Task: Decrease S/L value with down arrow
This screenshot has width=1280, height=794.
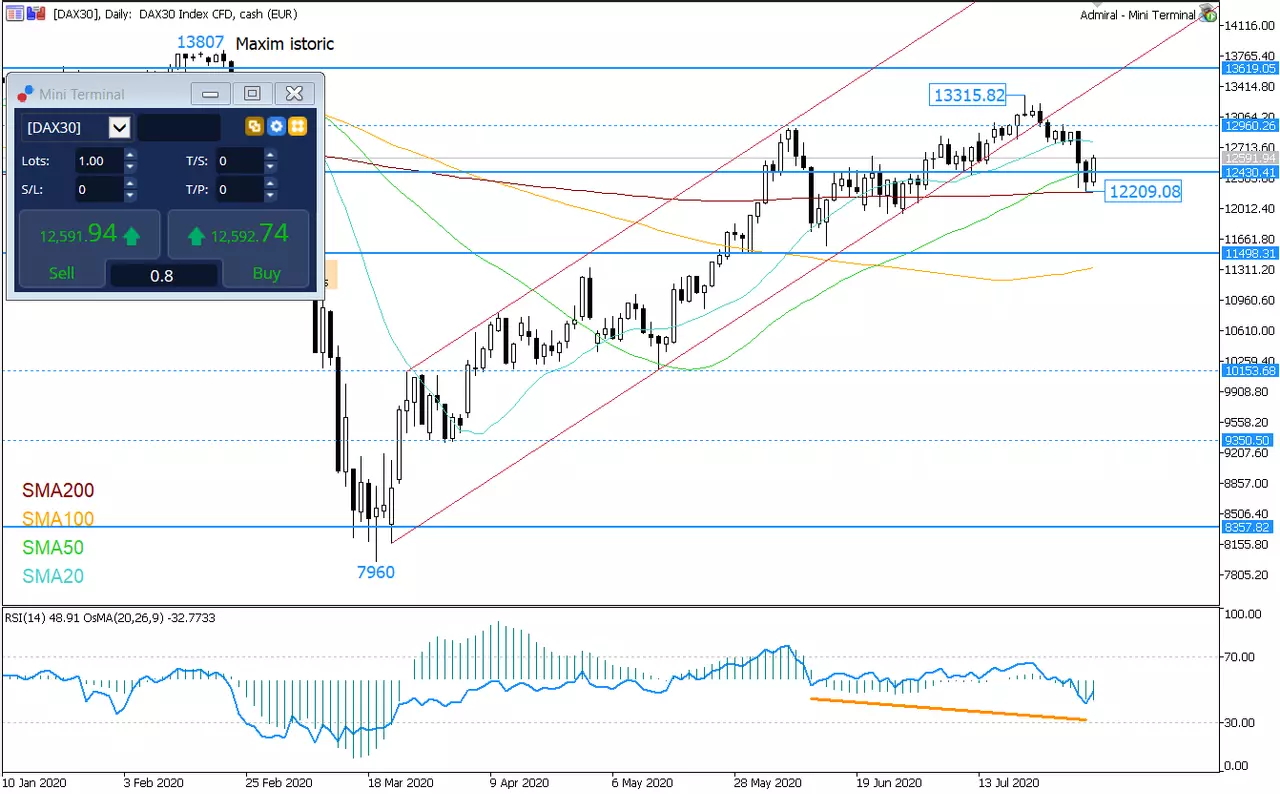Action: 130,195
